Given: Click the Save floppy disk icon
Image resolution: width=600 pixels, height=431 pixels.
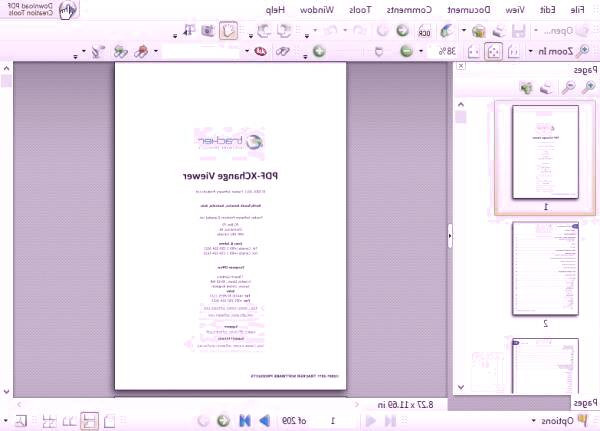Looking at the screenshot, I should (518, 31).
